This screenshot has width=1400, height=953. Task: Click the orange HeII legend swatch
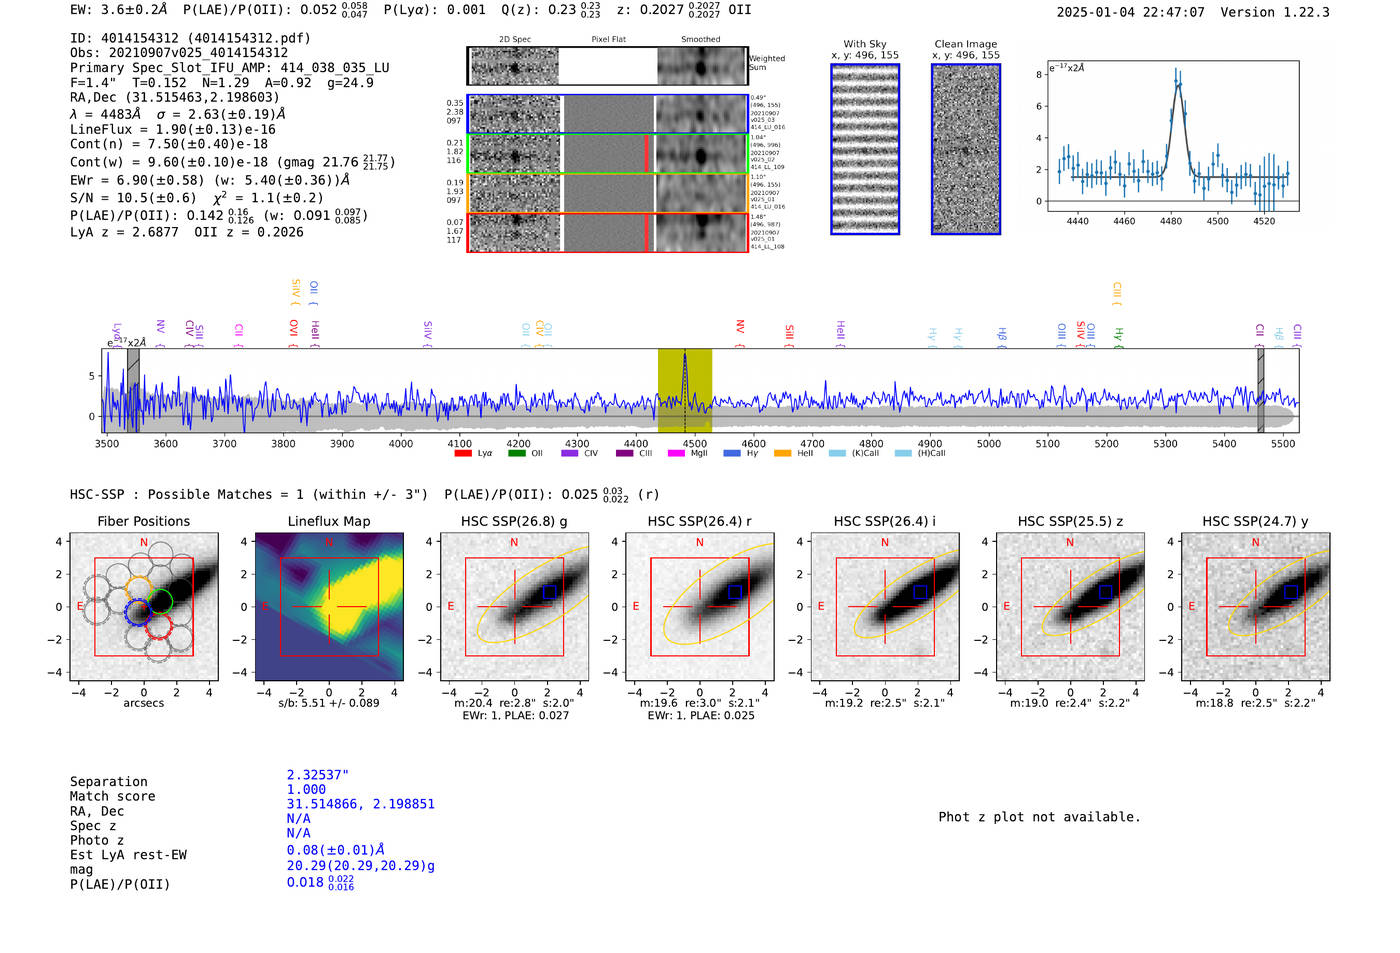tap(782, 453)
